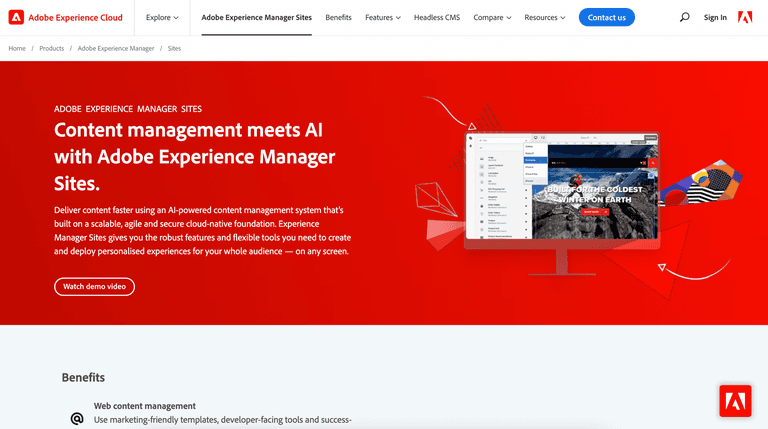Open the Adobe Experience Manager breadcrumb
Image resolution: width=768 pixels, height=429 pixels.
116,48
